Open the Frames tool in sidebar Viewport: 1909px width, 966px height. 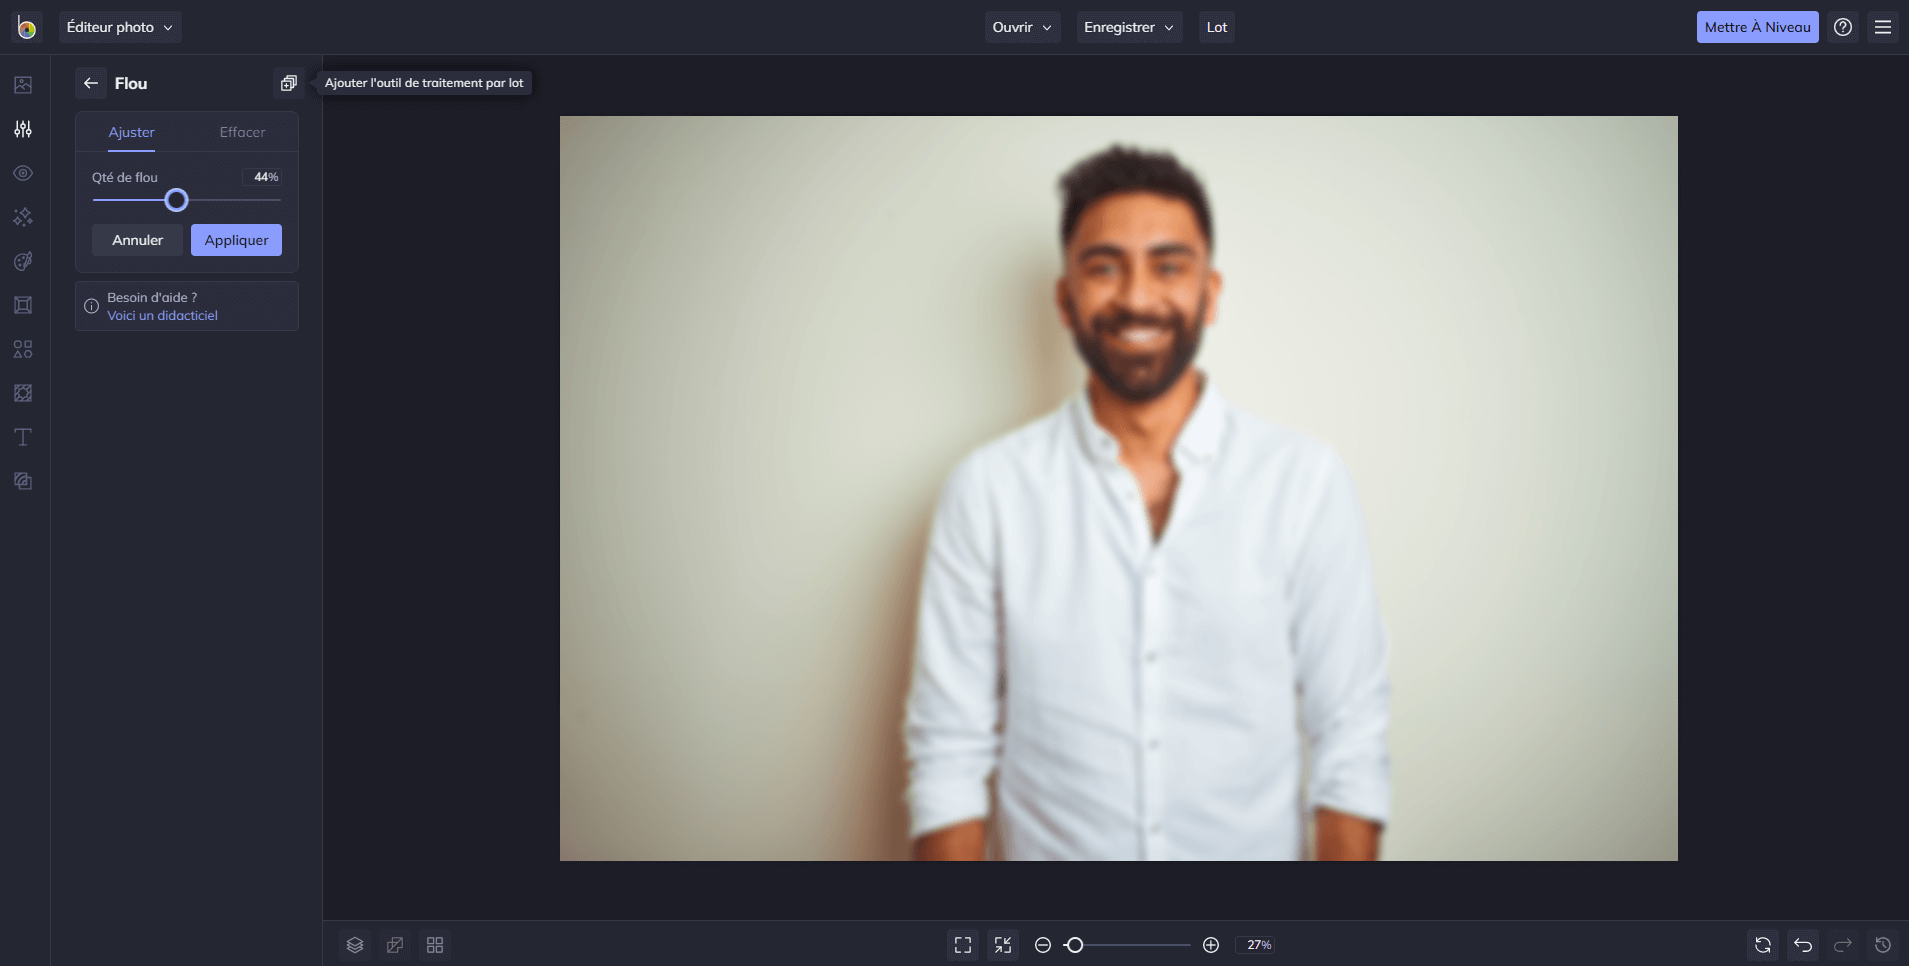[x=23, y=305]
